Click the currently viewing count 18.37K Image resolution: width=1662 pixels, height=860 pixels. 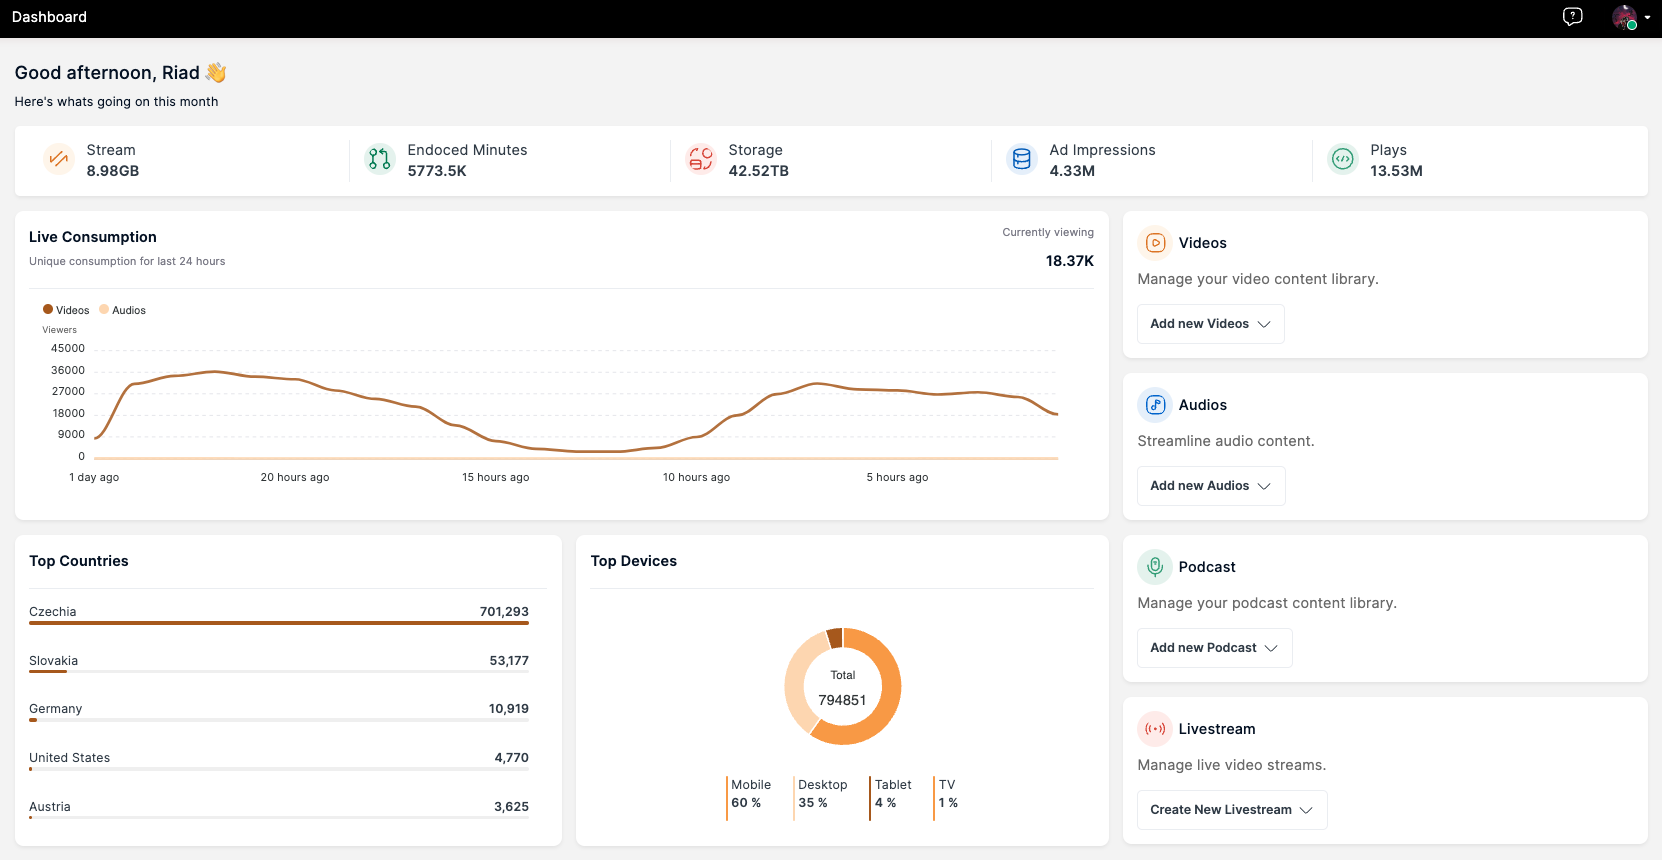click(1070, 261)
